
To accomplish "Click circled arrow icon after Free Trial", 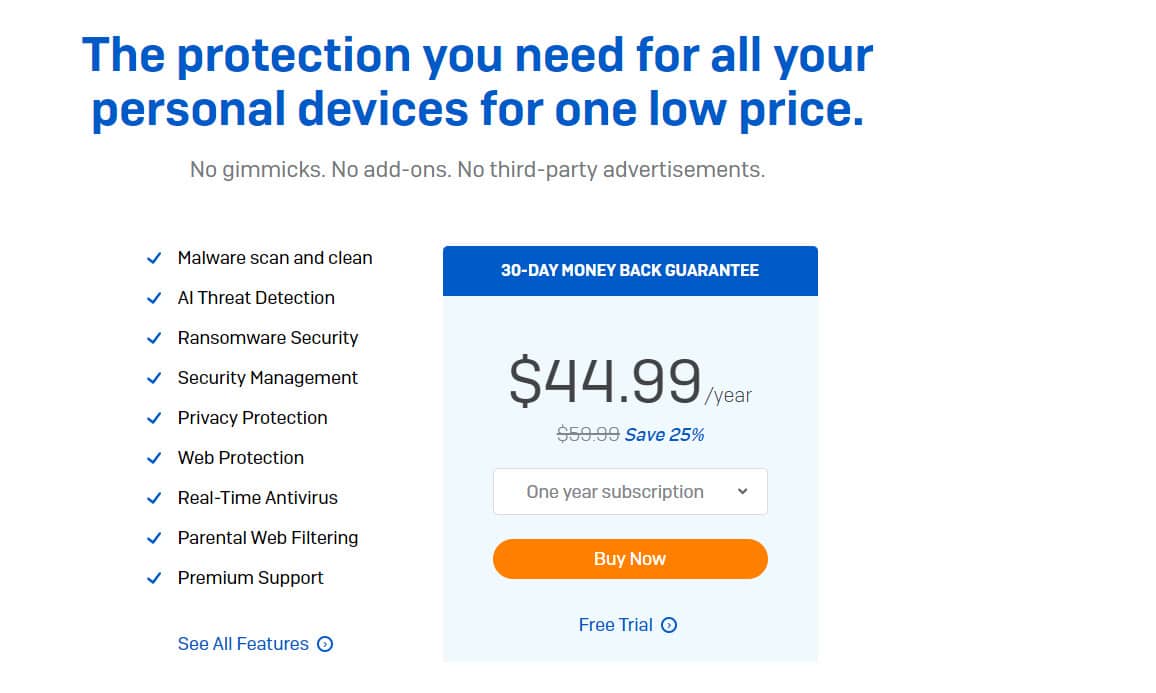I will [x=669, y=625].
